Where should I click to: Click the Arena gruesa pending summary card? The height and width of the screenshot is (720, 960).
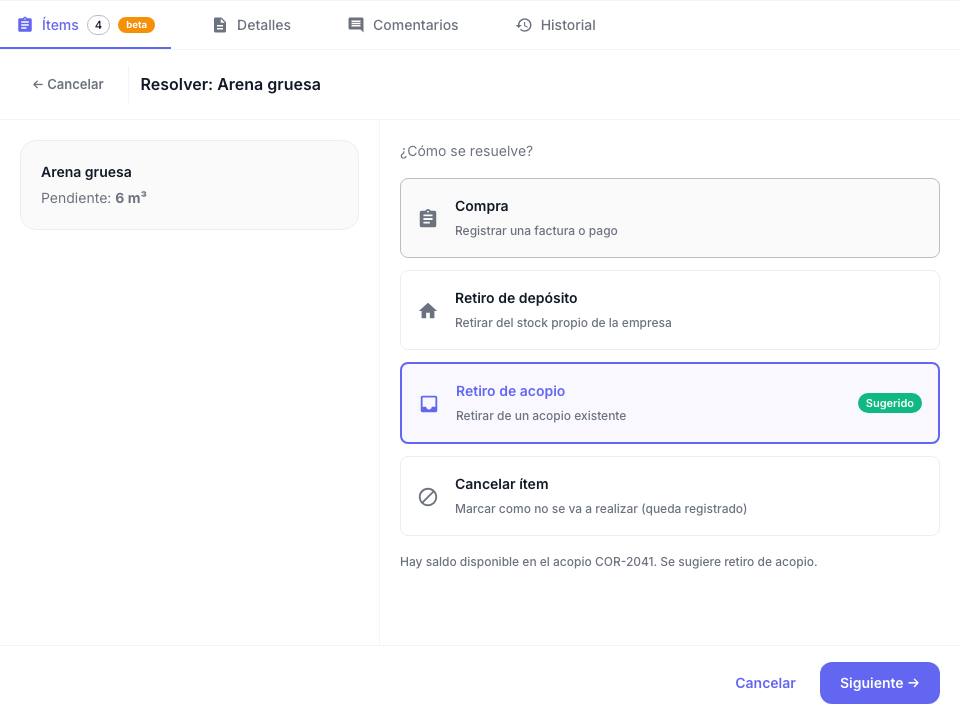pyautogui.click(x=189, y=185)
